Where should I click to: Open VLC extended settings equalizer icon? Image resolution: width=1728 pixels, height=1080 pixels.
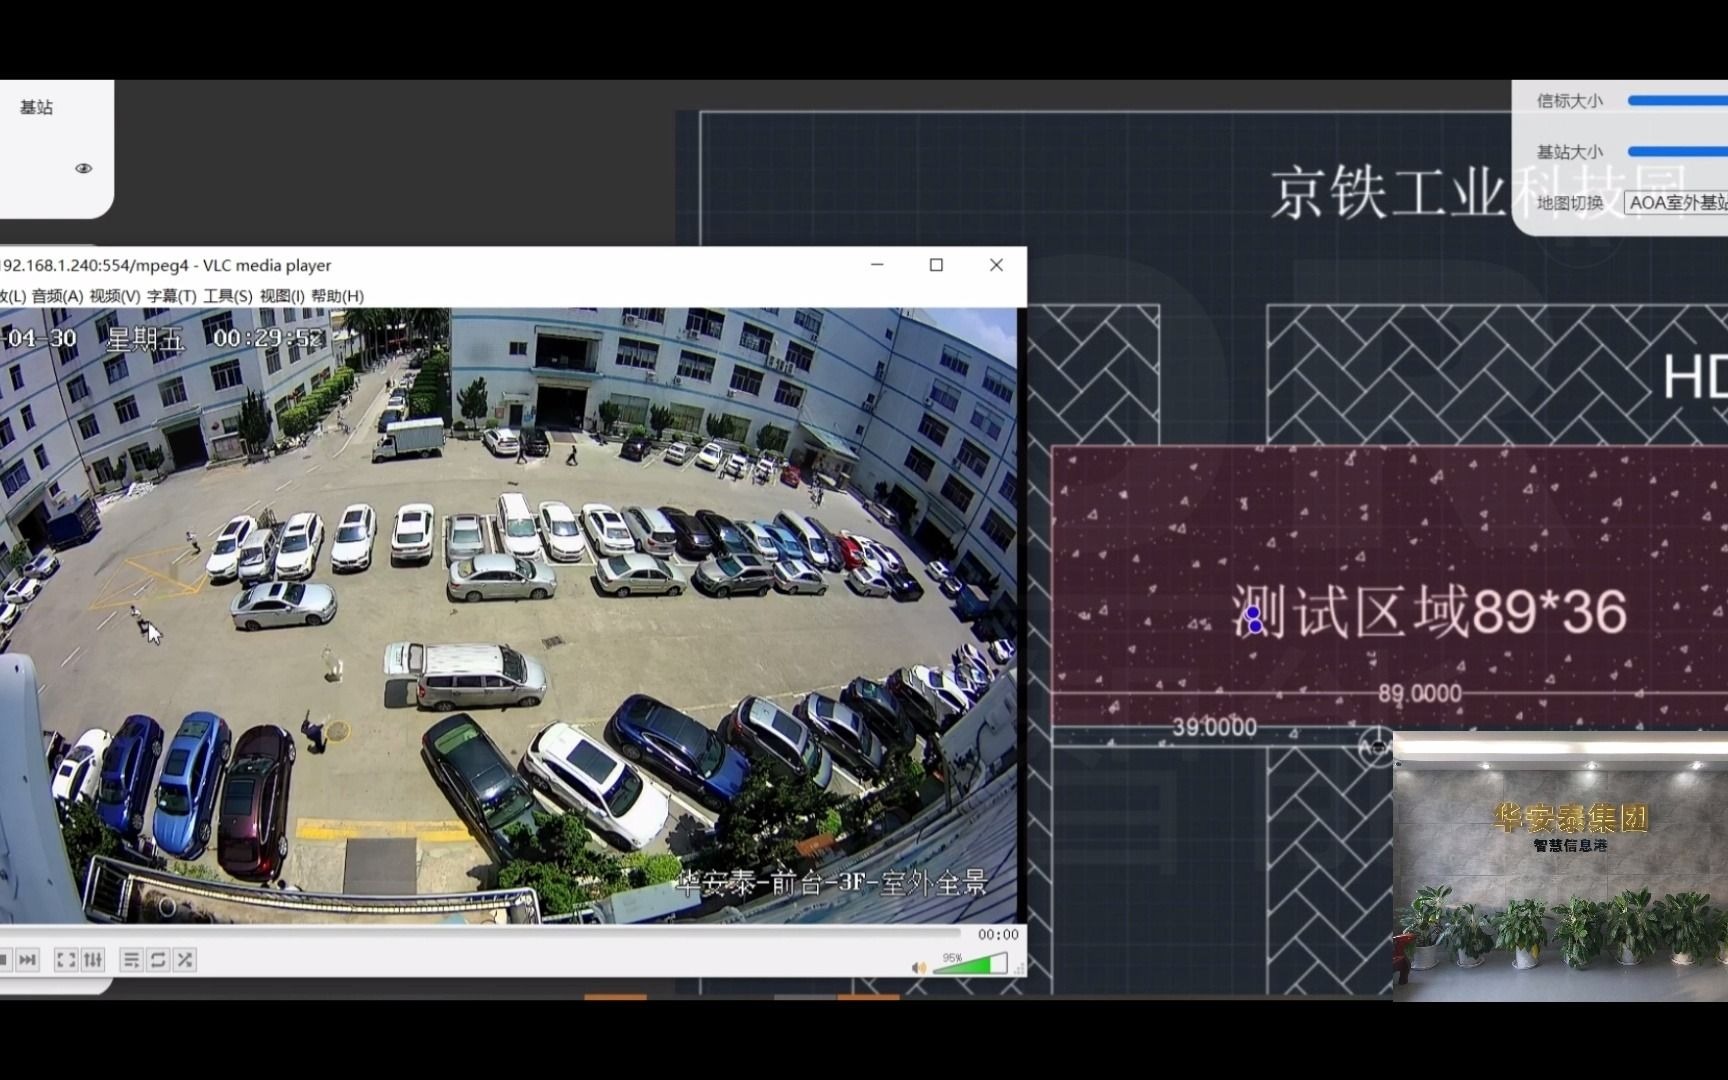pyautogui.click(x=93, y=959)
